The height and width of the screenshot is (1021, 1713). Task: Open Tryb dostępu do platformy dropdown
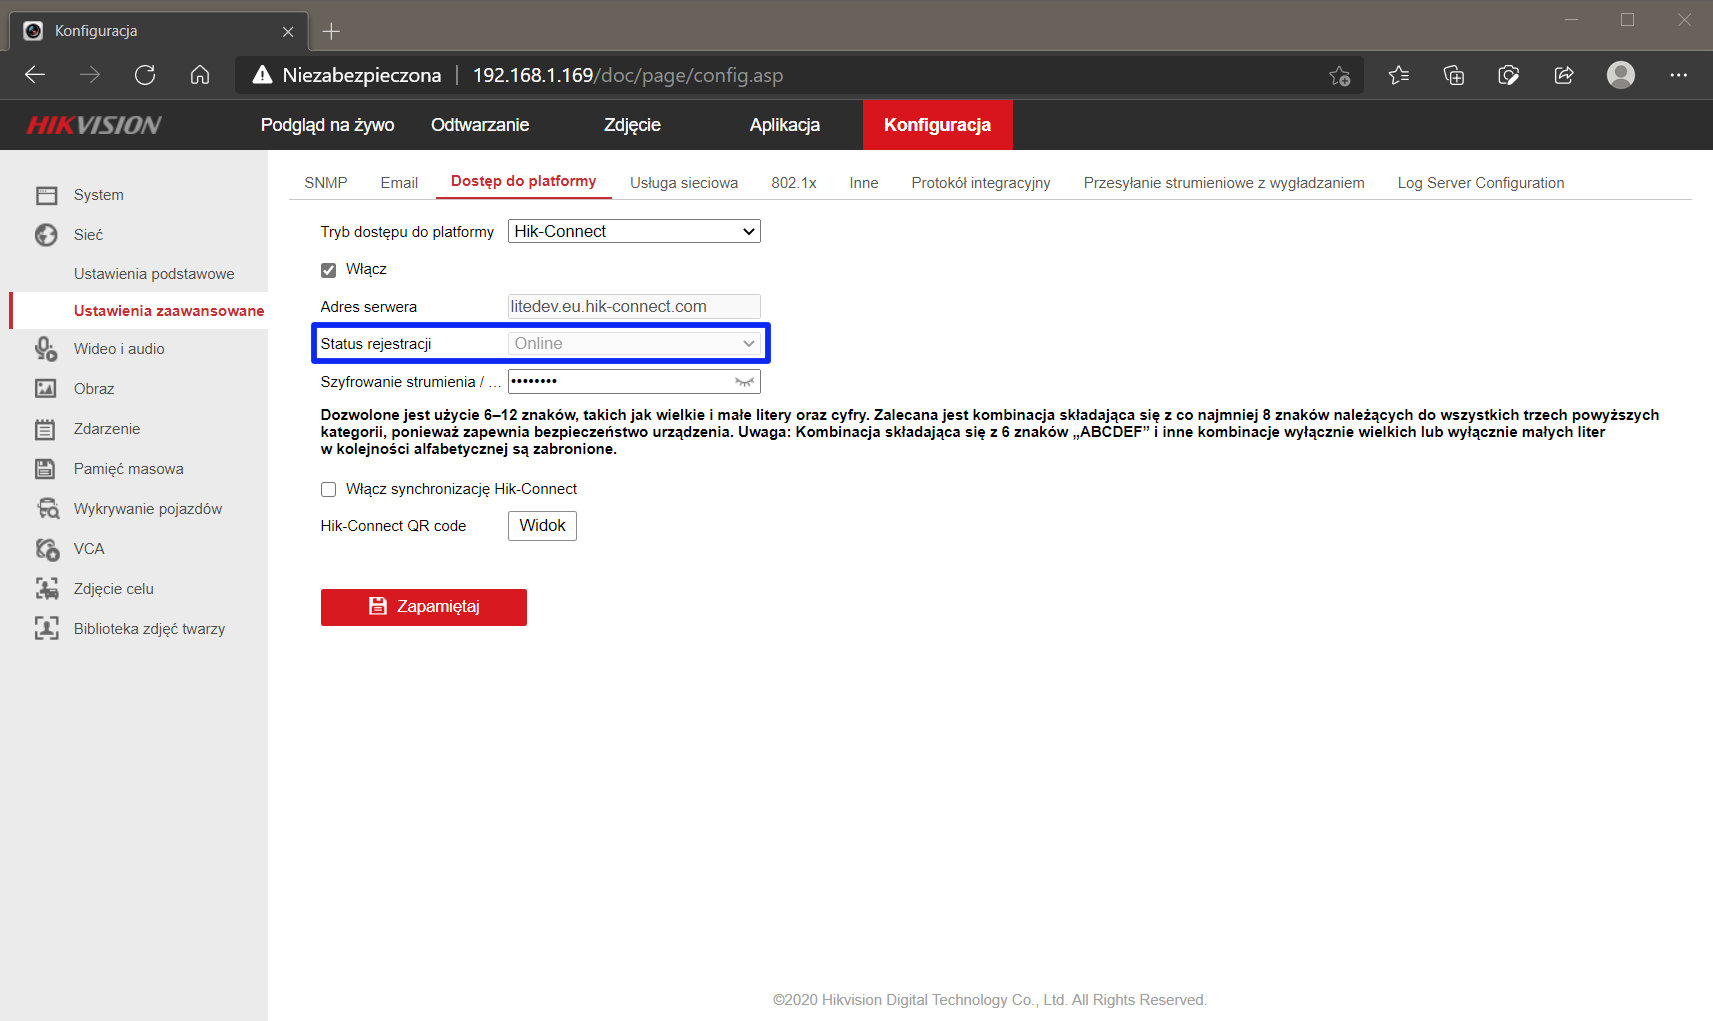[x=634, y=231]
